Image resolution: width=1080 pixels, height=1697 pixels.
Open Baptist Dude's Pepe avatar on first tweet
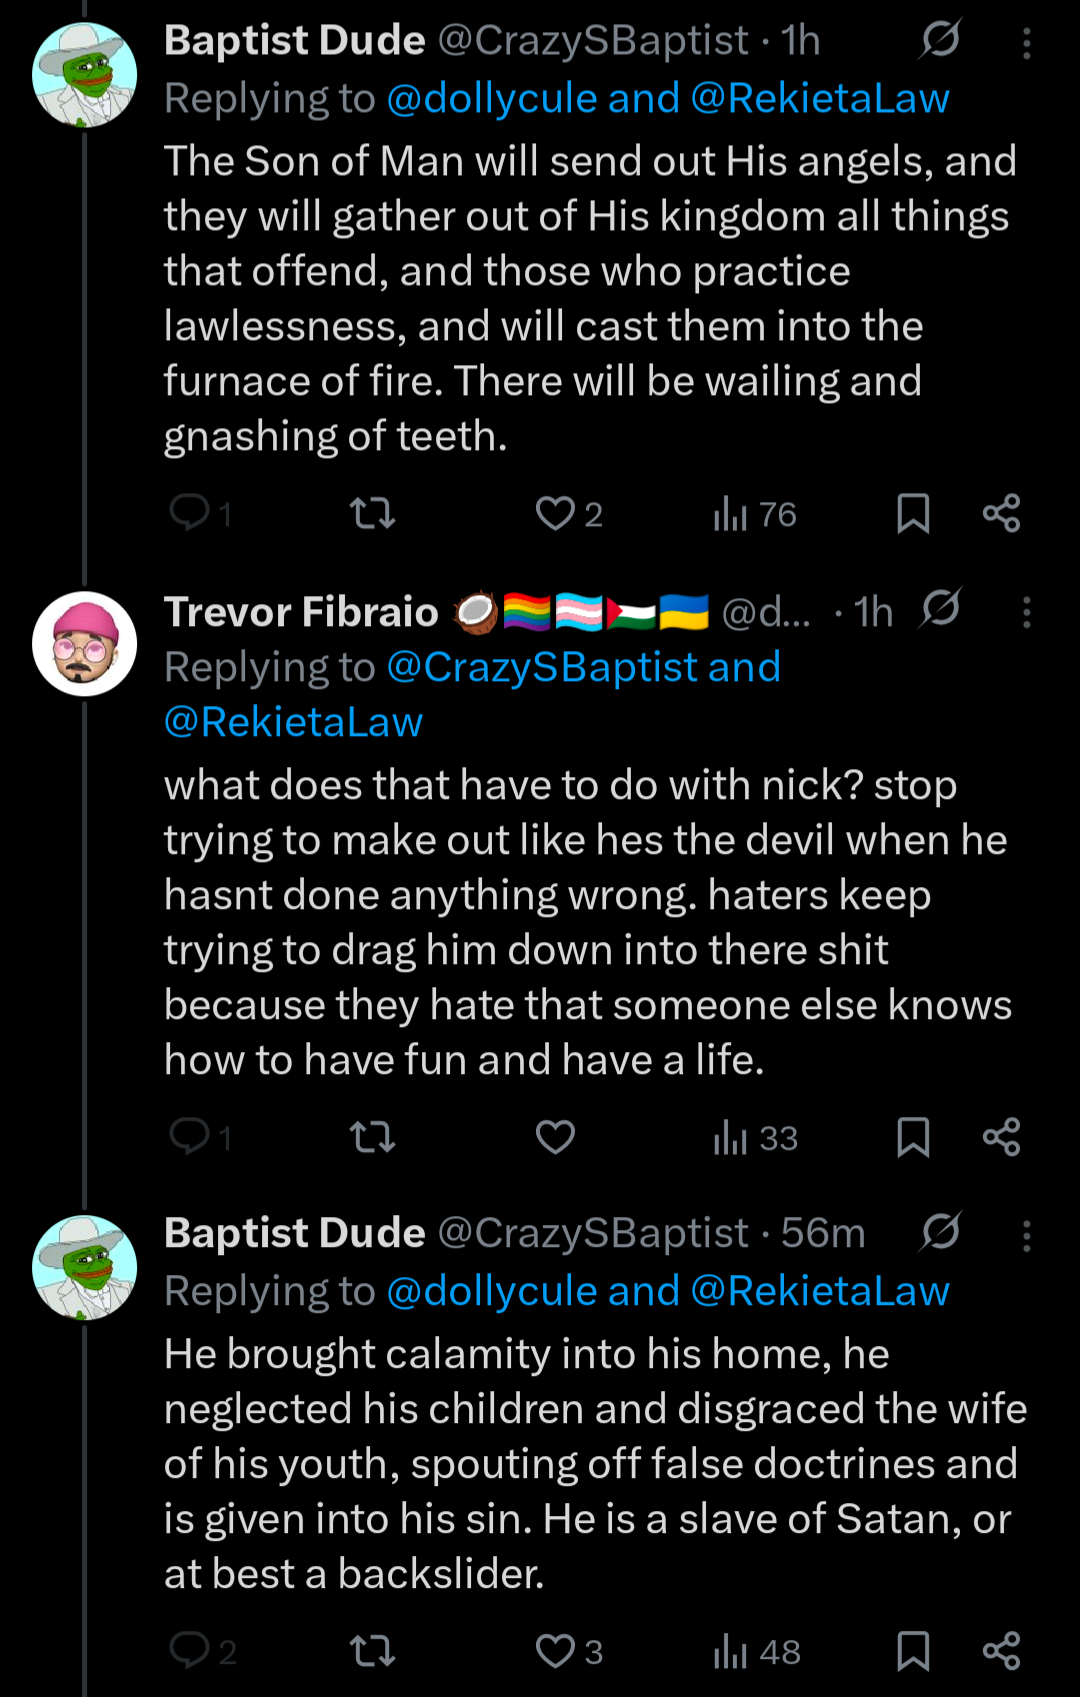84,75
